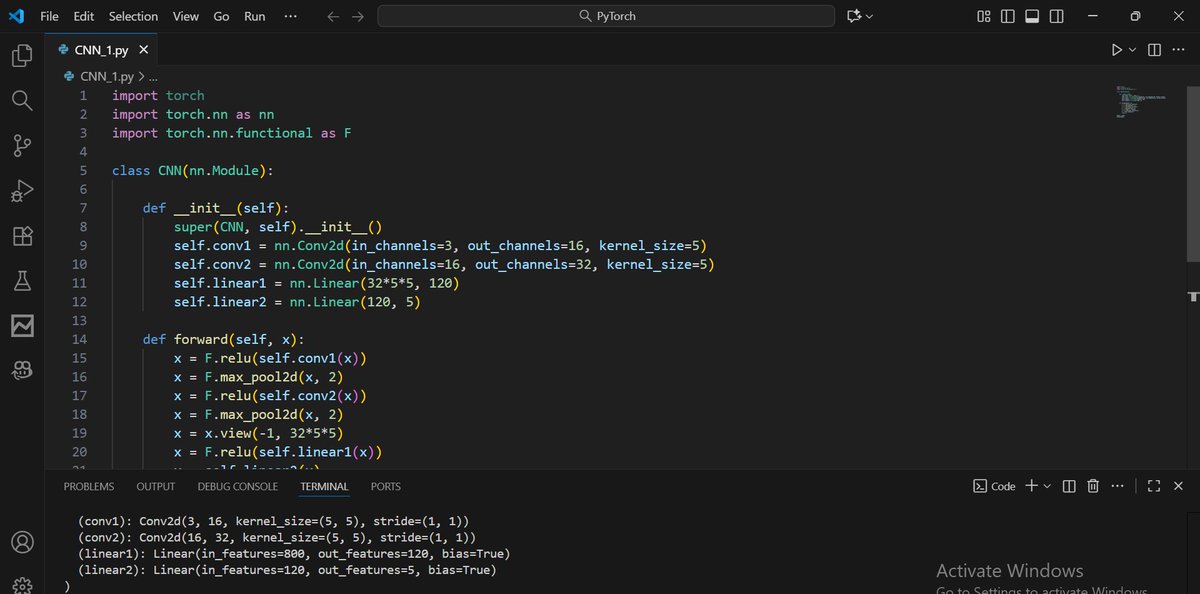Select the Code terminal instance label

point(995,486)
